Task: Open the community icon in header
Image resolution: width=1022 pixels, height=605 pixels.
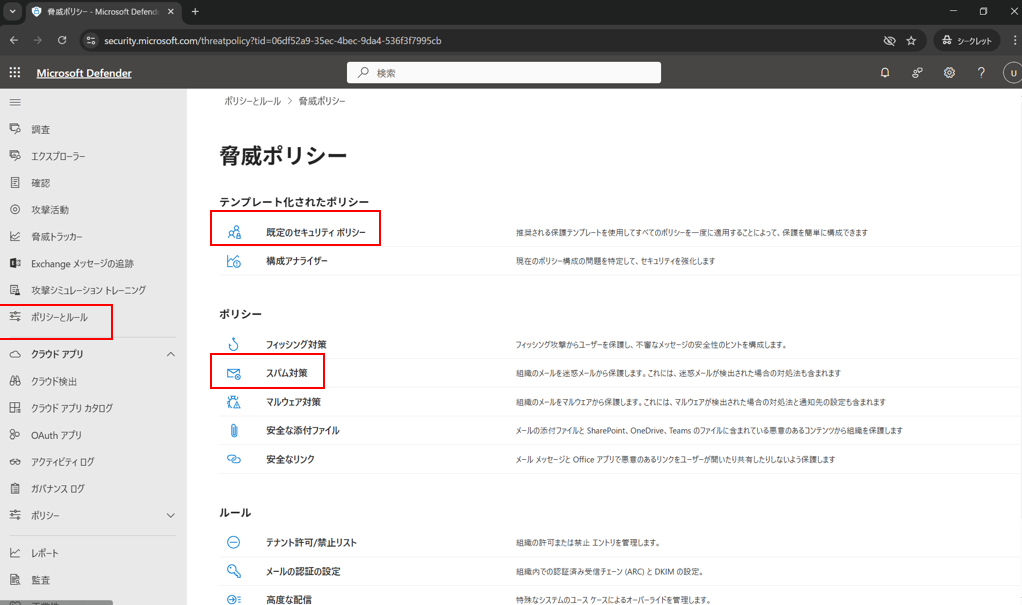Action: (917, 72)
